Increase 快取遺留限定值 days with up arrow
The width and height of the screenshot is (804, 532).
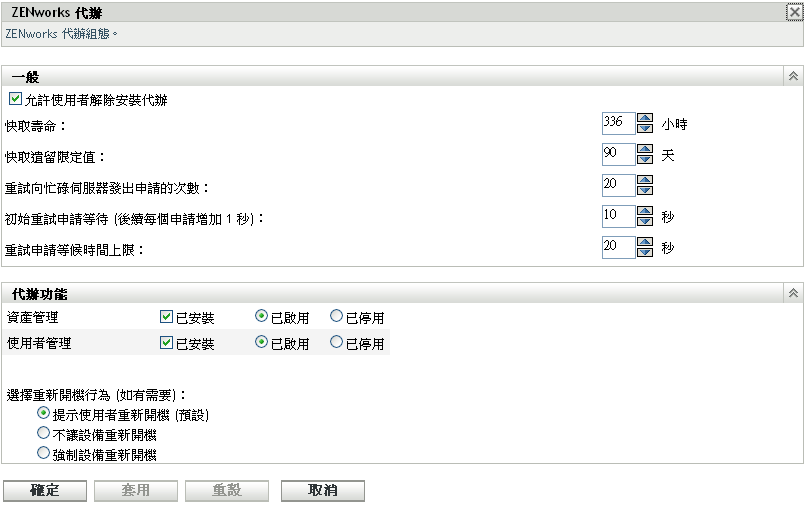pos(645,149)
